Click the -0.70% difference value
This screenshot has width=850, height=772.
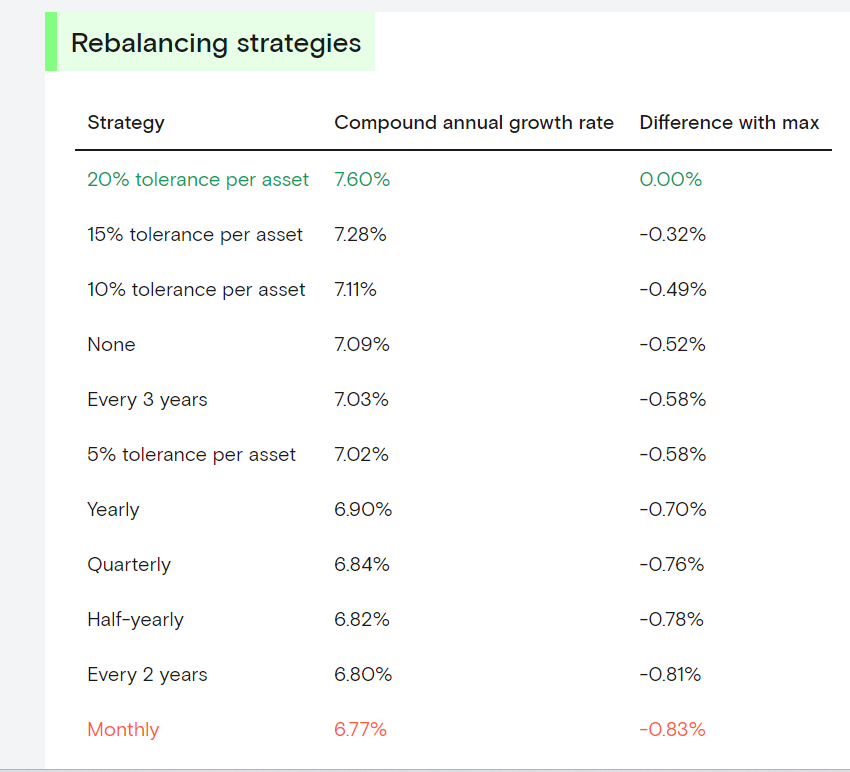672,510
